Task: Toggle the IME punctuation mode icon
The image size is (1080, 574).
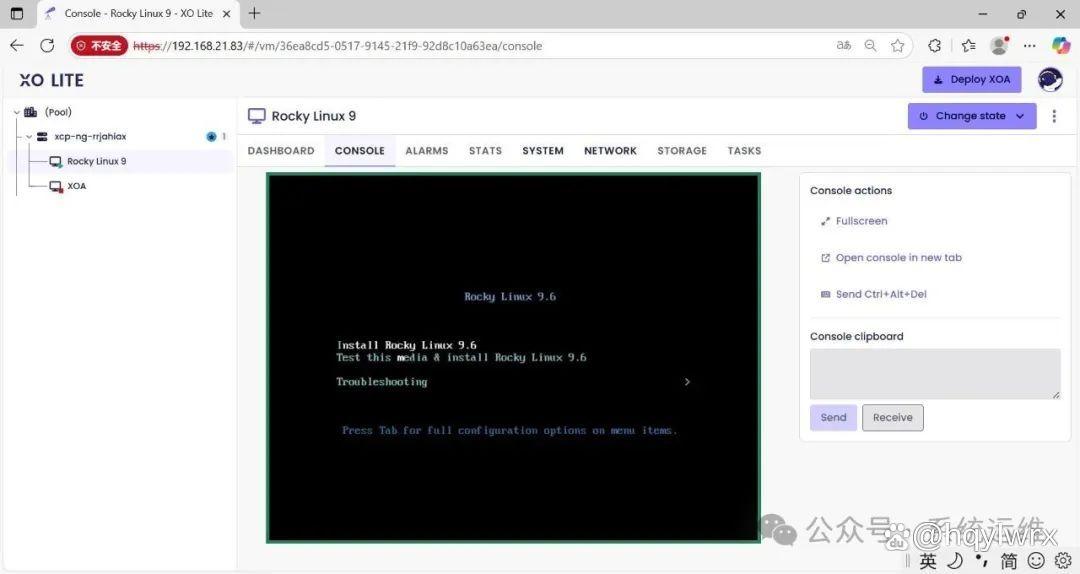Action: pos(982,561)
